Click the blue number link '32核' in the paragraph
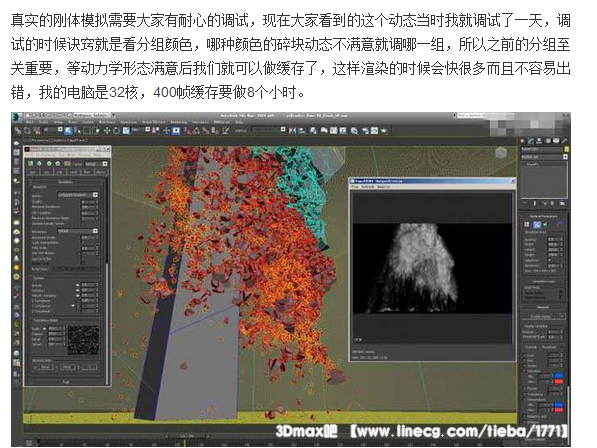 123,92
